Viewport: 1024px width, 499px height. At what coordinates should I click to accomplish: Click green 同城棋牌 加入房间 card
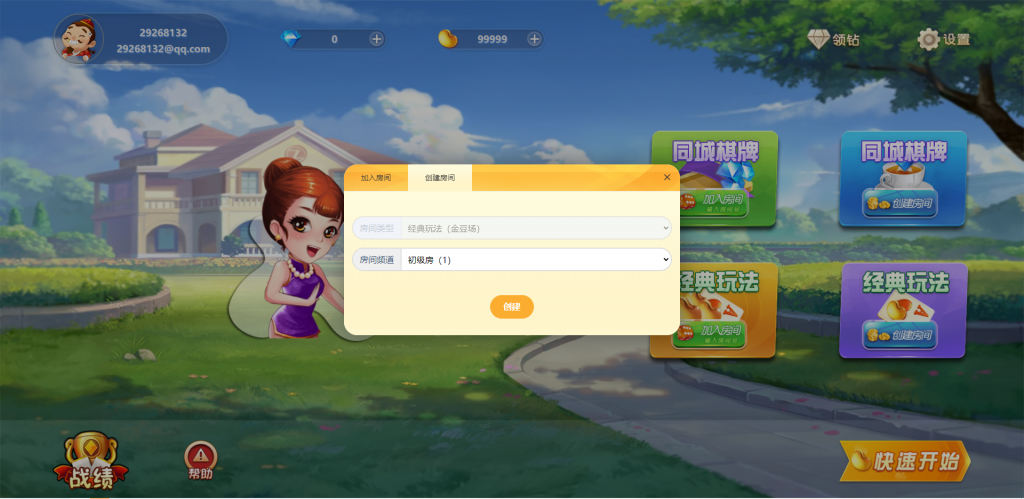tap(714, 179)
